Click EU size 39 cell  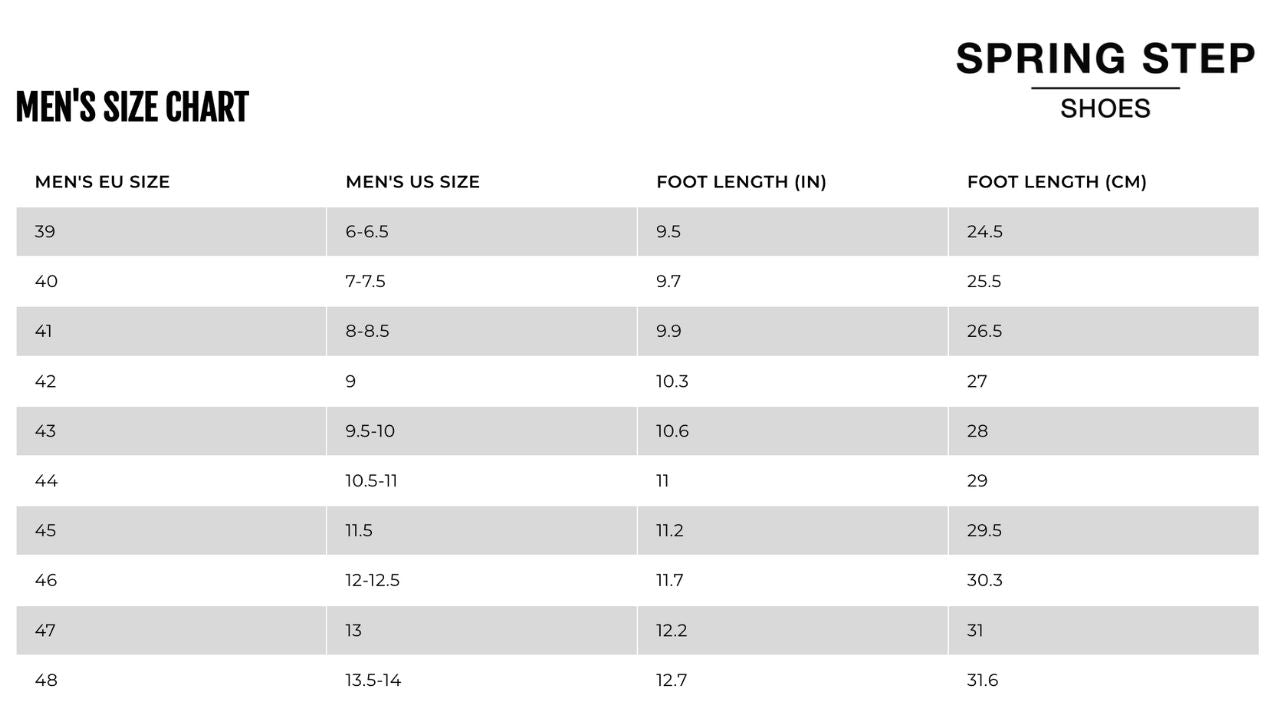tap(45, 232)
